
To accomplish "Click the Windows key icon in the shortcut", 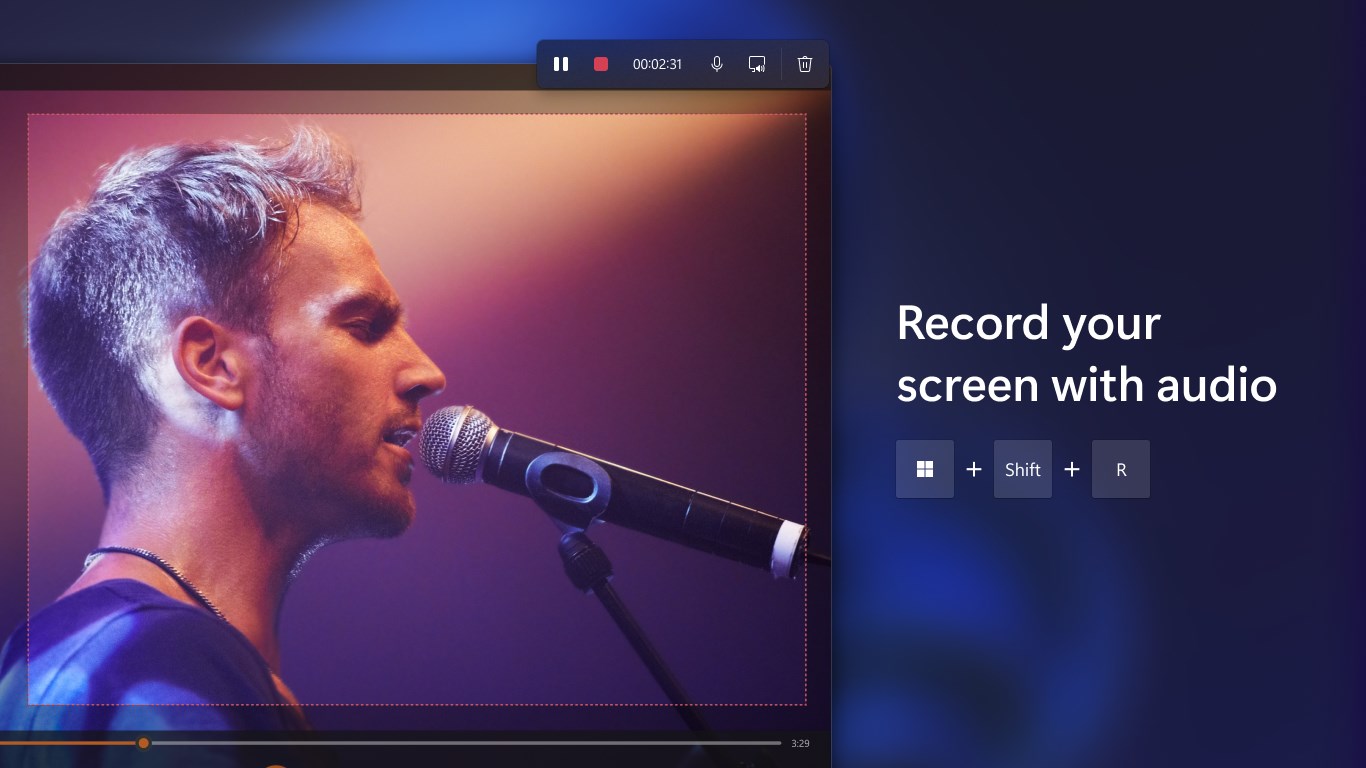I will click(924, 469).
